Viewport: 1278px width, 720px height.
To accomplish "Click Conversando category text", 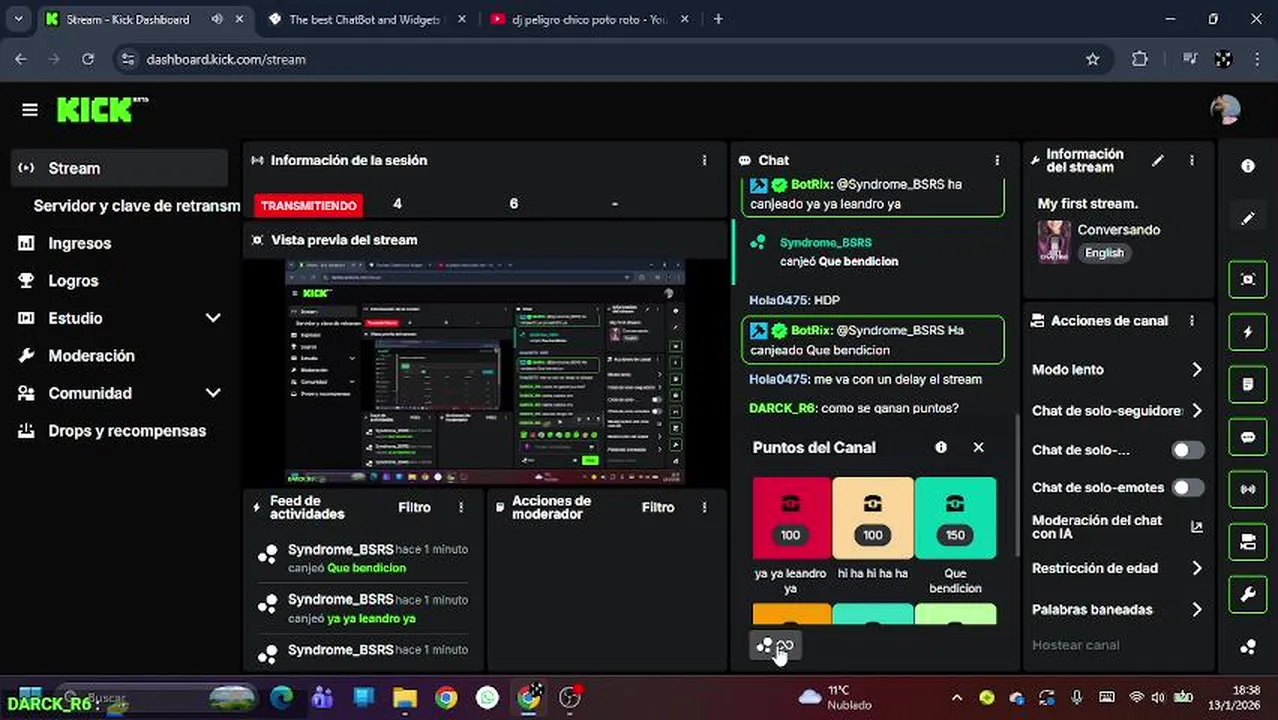I will point(1118,230).
